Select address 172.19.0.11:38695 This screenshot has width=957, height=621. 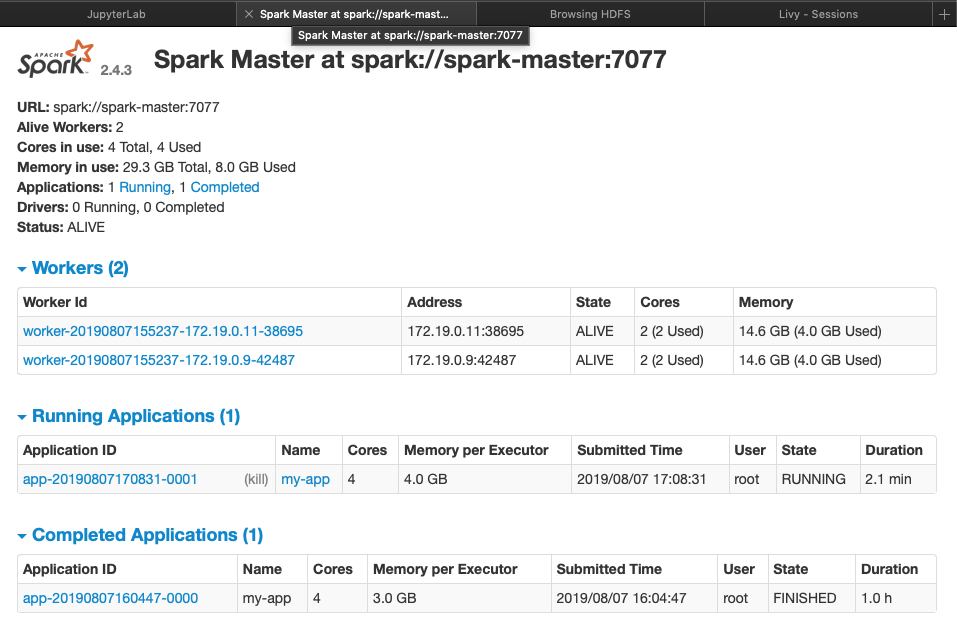tap(466, 331)
